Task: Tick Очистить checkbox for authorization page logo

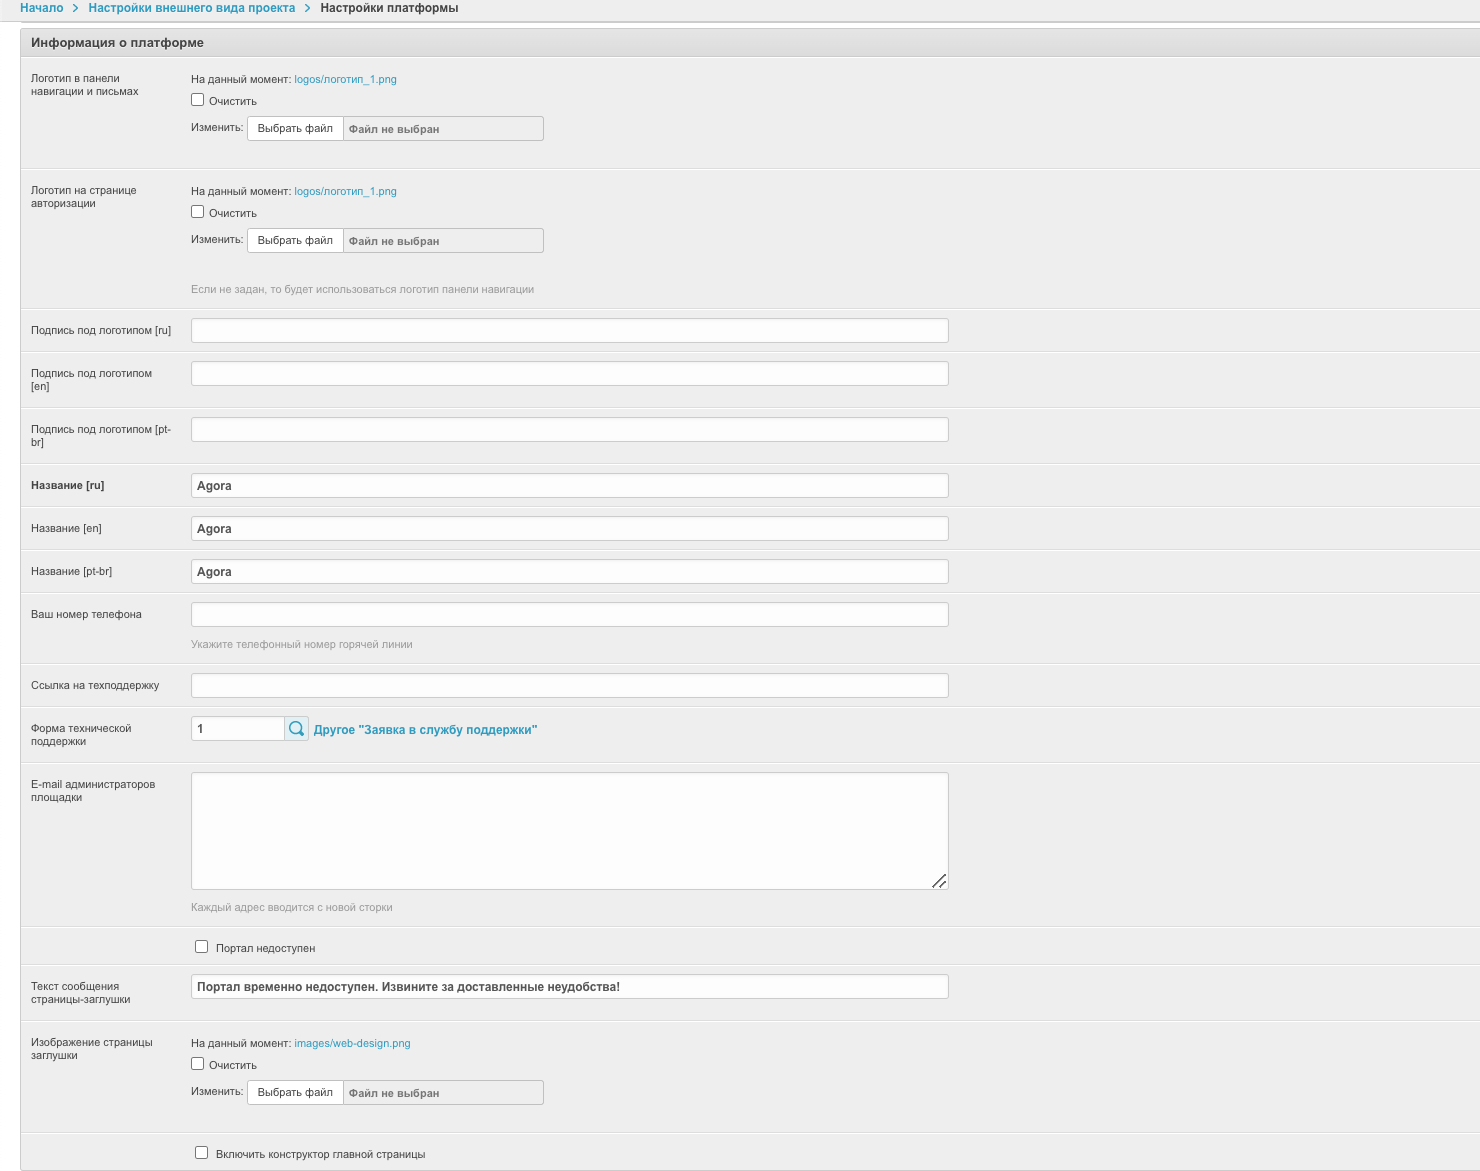Action: tap(198, 212)
